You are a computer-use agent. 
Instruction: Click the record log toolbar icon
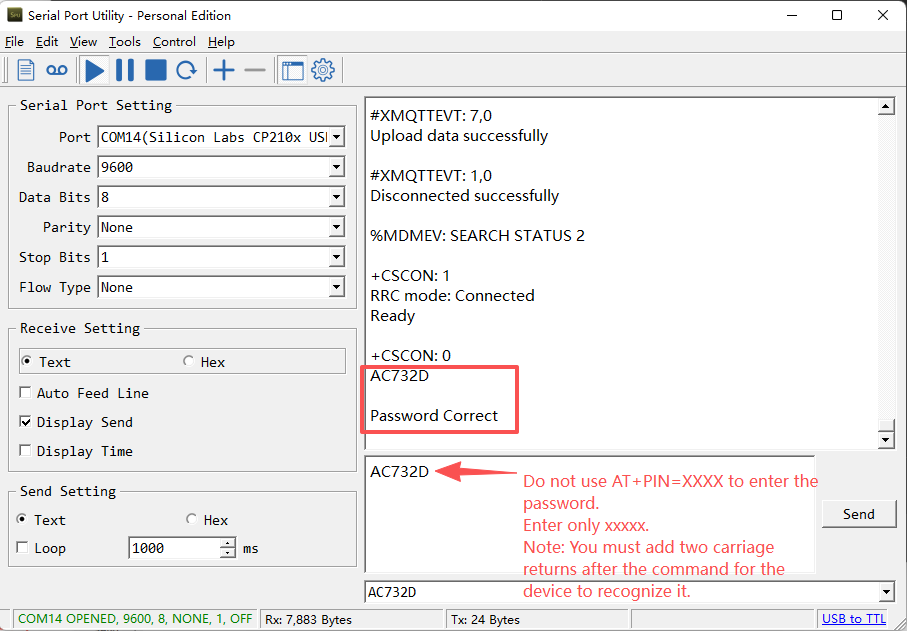pyautogui.click(x=57, y=71)
